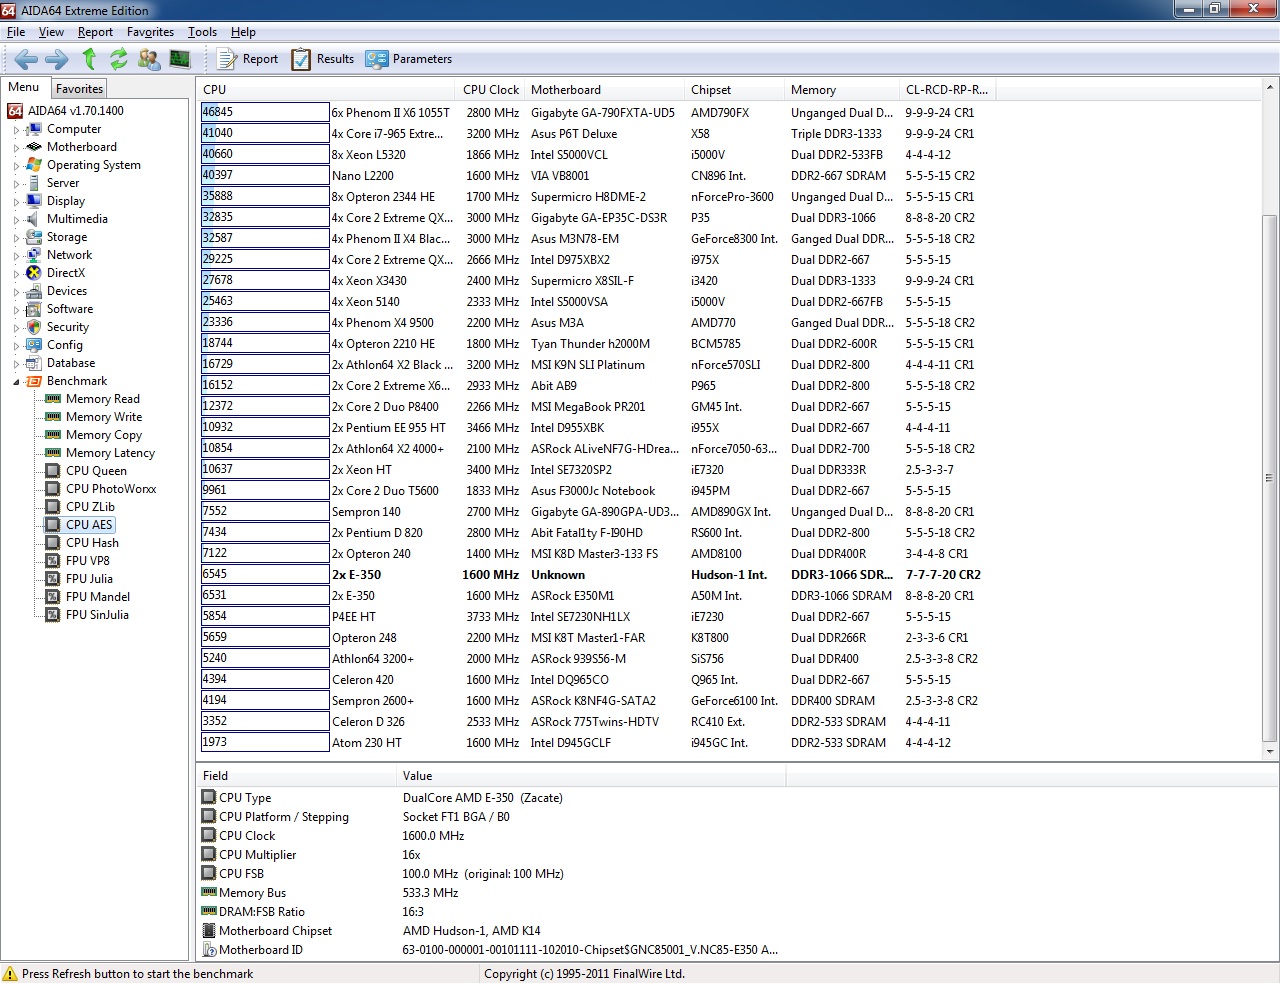This screenshot has height=984, width=1280.
Task: Collapse the Benchmark tree node
Action: (x=16, y=382)
